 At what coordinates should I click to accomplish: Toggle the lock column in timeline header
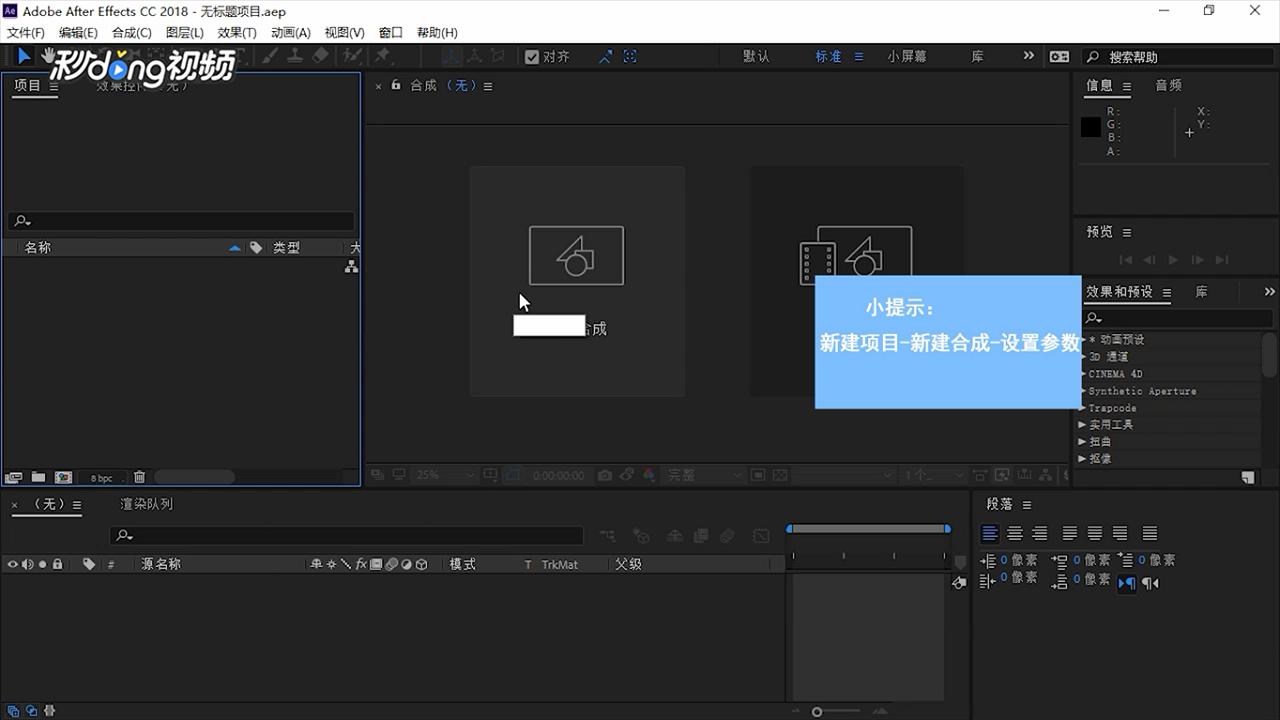click(x=58, y=564)
